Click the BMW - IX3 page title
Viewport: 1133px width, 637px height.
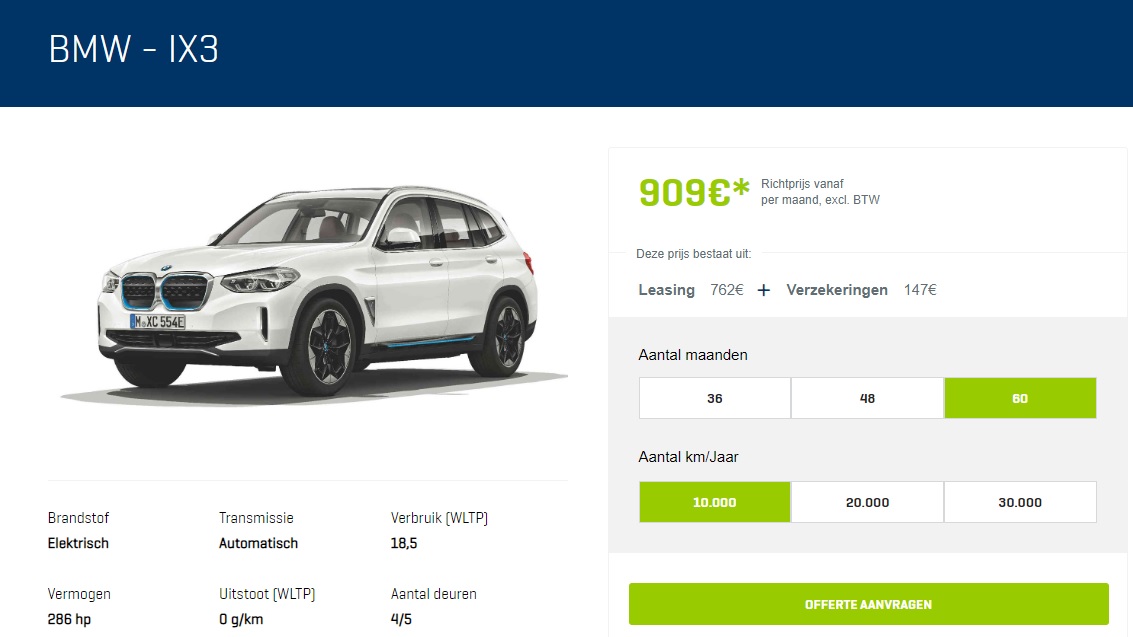(x=134, y=50)
